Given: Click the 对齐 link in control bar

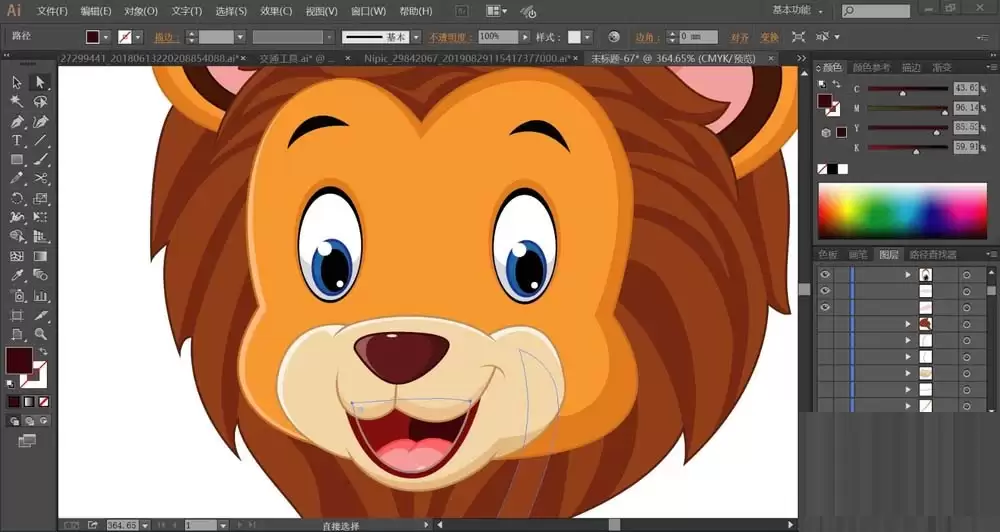Looking at the screenshot, I should [740, 37].
